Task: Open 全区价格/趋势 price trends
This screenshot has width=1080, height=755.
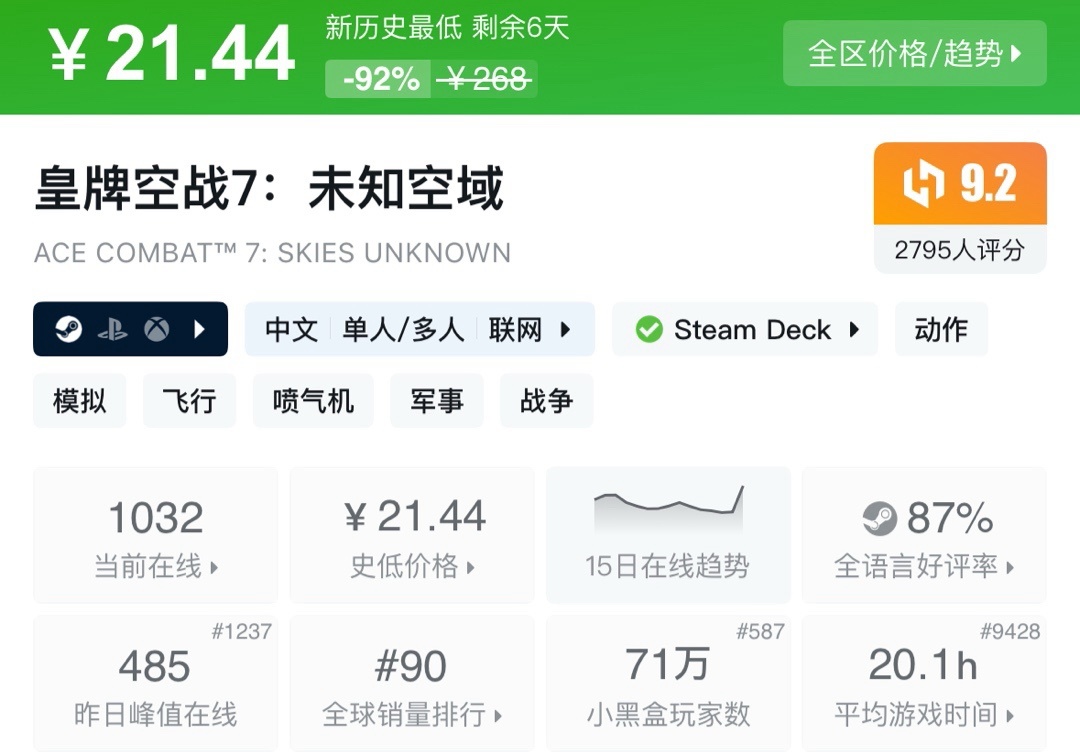Action: pyautogui.click(x=914, y=53)
